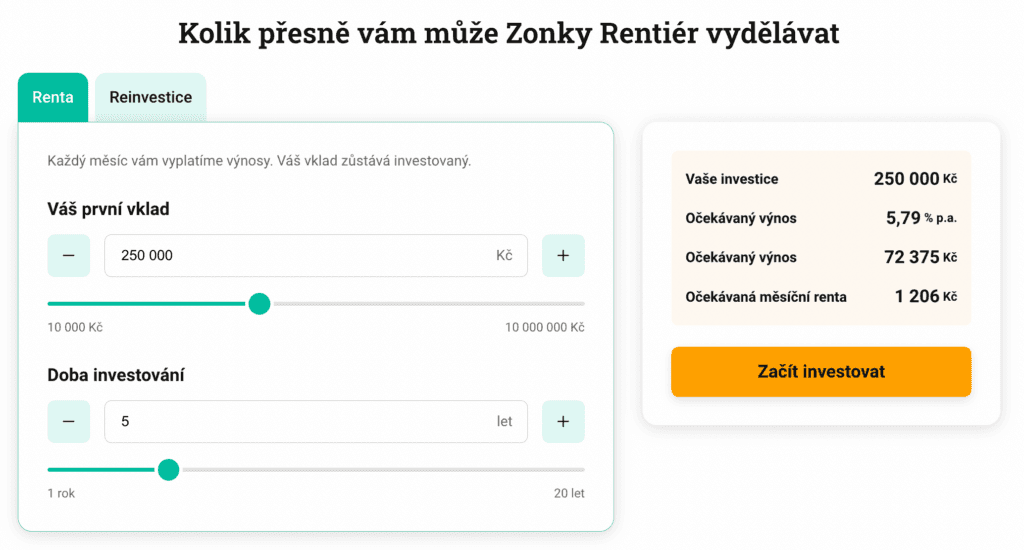Click the Kč suffix in deposit field
Image resolution: width=1024 pixels, height=550 pixels.
click(x=504, y=255)
